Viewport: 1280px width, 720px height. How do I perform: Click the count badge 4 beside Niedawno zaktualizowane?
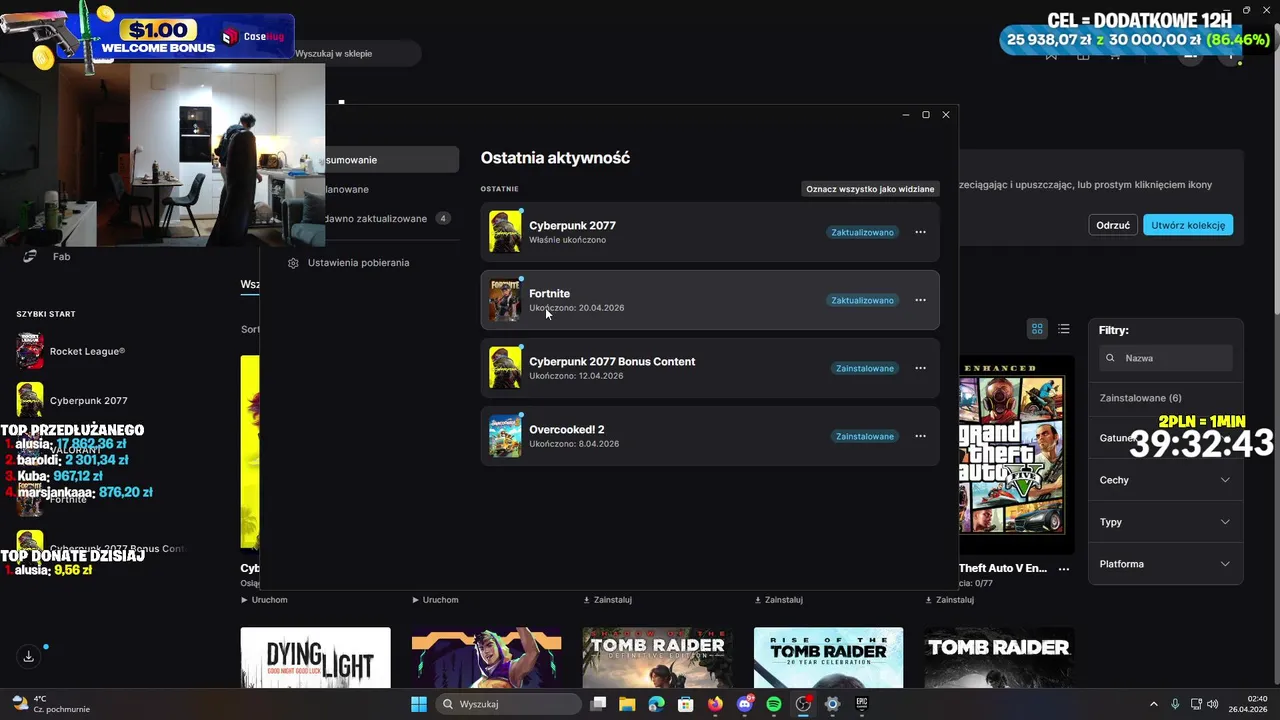(x=443, y=218)
